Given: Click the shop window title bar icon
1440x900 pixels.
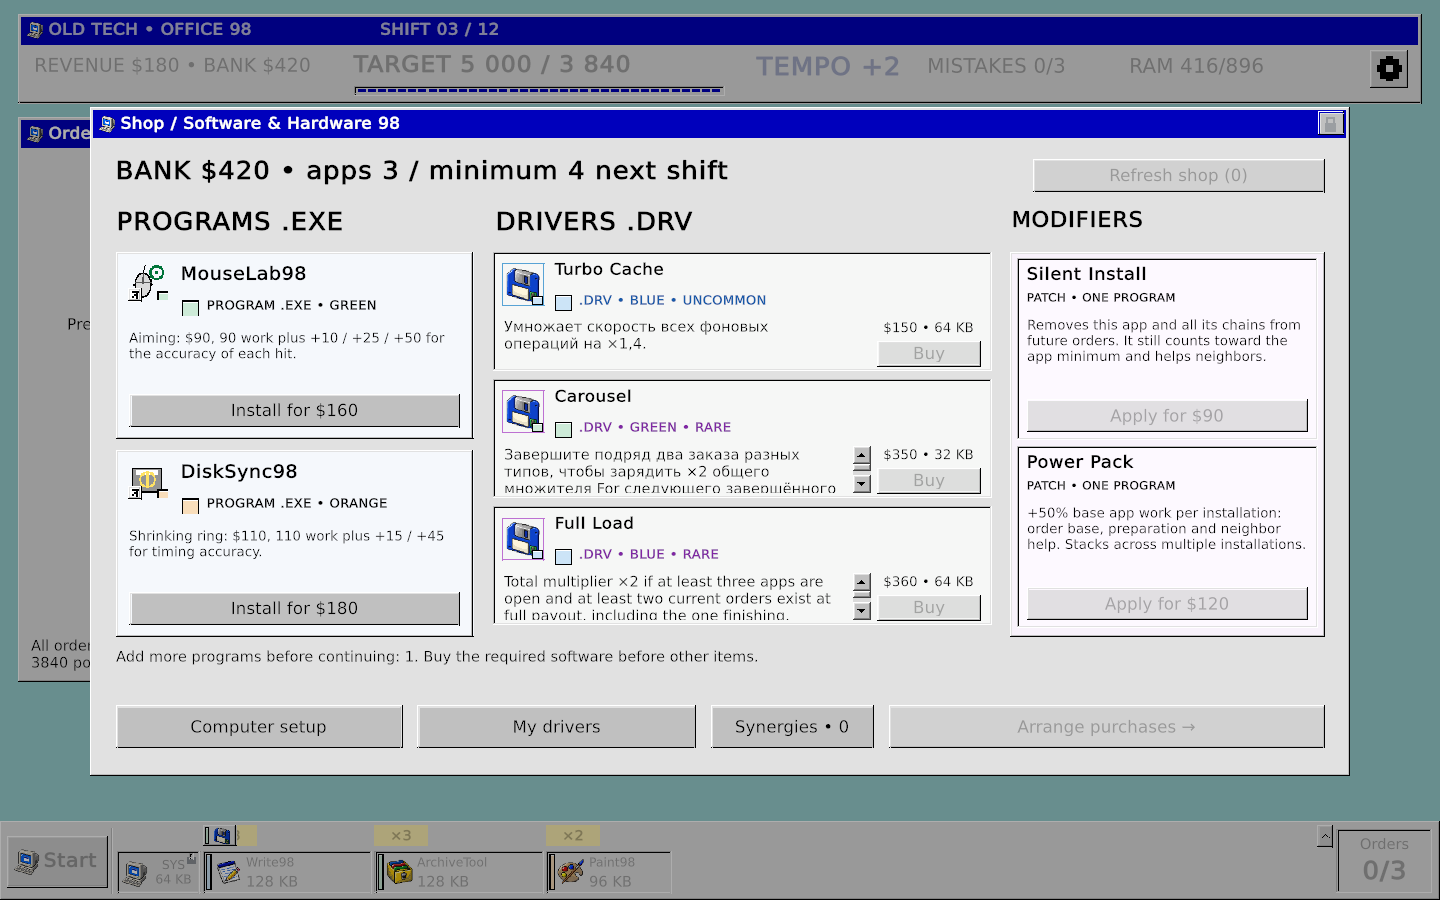Looking at the screenshot, I should click(x=107, y=124).
